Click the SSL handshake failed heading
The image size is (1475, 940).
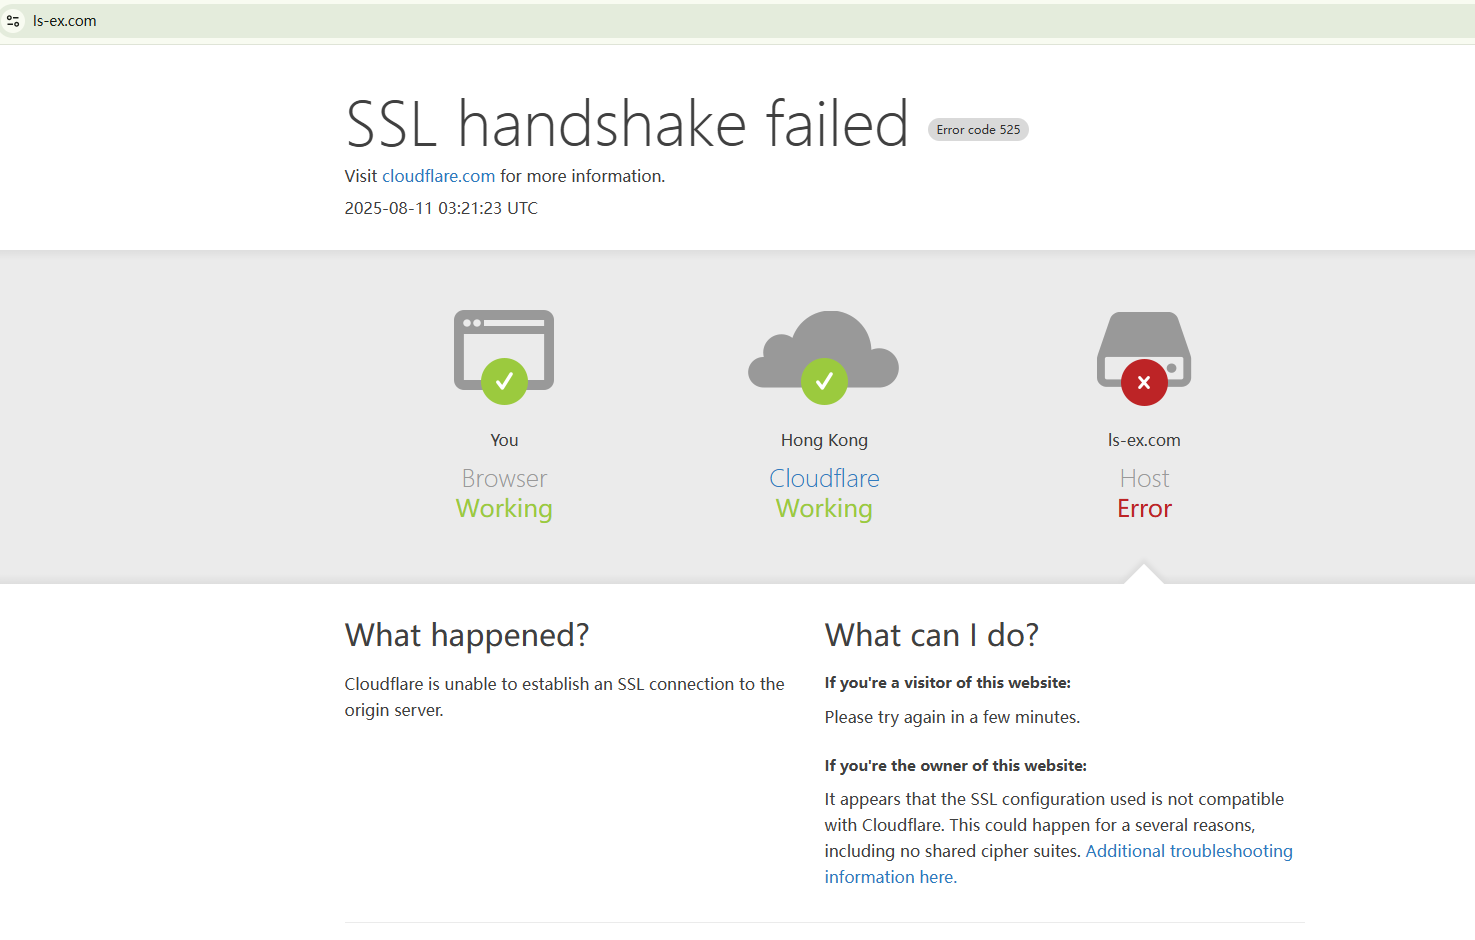pyautogui.click(x=626, y=124)
